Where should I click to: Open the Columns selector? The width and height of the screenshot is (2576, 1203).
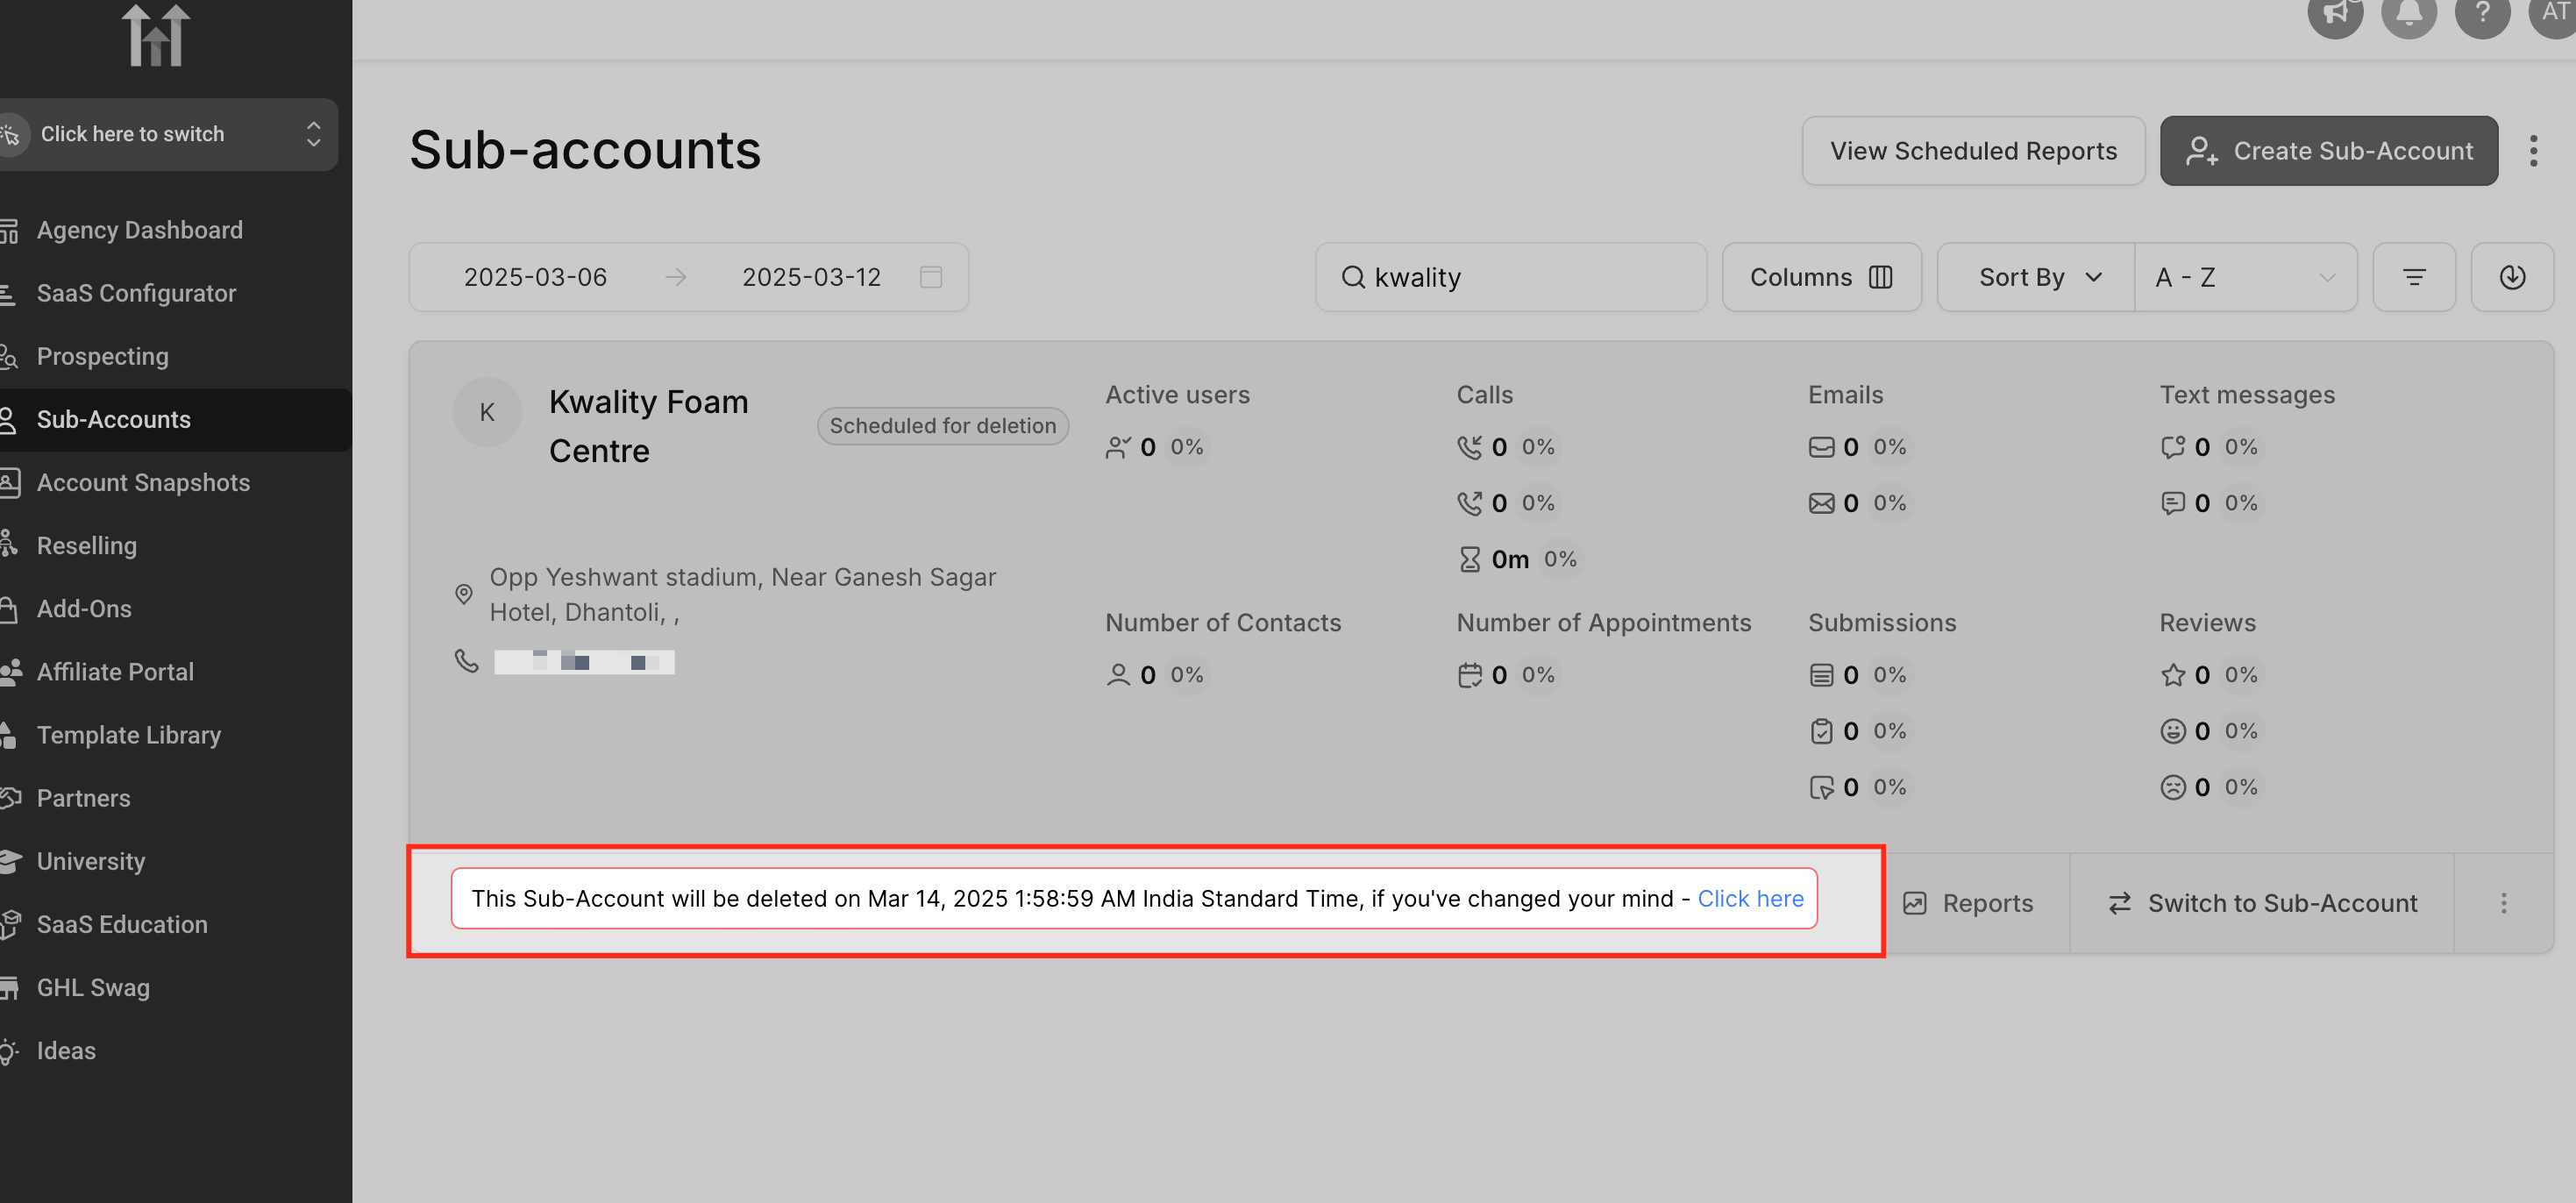(1820, 277)
